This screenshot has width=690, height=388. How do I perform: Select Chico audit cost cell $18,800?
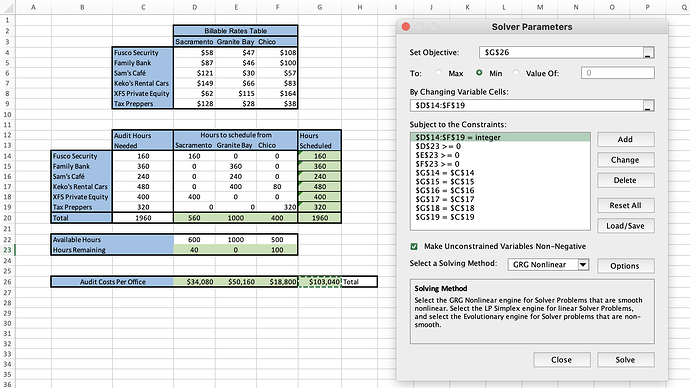tap(278, 282)
